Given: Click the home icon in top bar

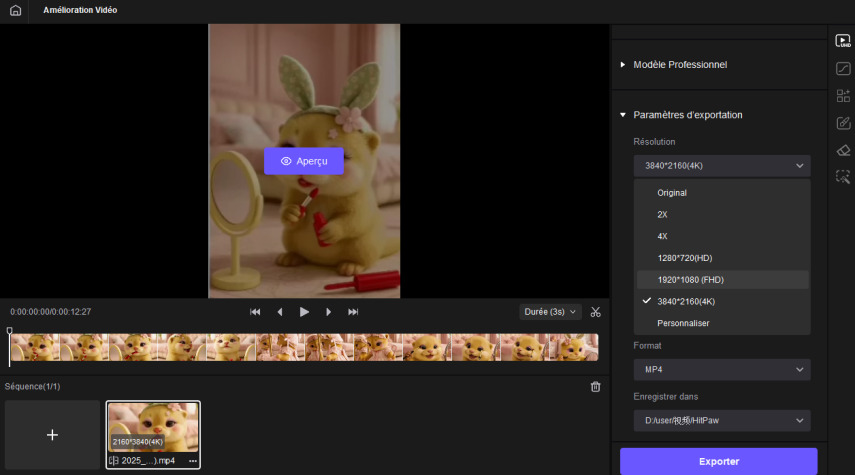Looking at the screenshot, I should (x=15, y=10).
